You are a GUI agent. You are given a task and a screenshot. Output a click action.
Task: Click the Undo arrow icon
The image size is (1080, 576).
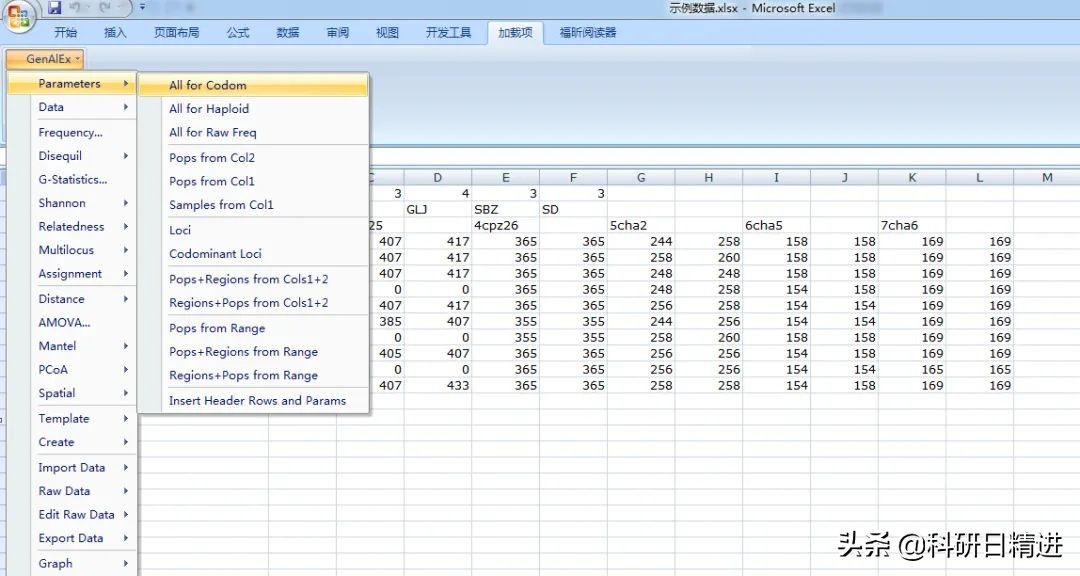75,8
